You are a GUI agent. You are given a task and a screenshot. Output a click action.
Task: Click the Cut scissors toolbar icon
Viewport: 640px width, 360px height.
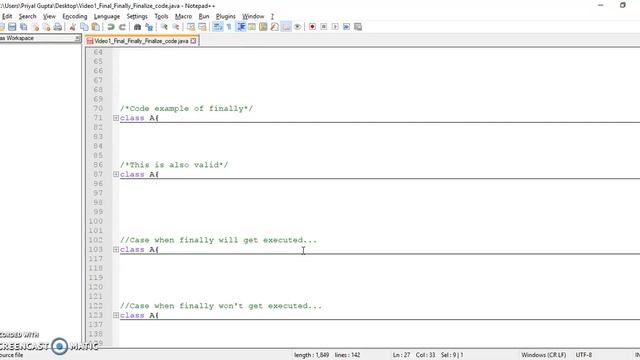click(x=73, y=27)
